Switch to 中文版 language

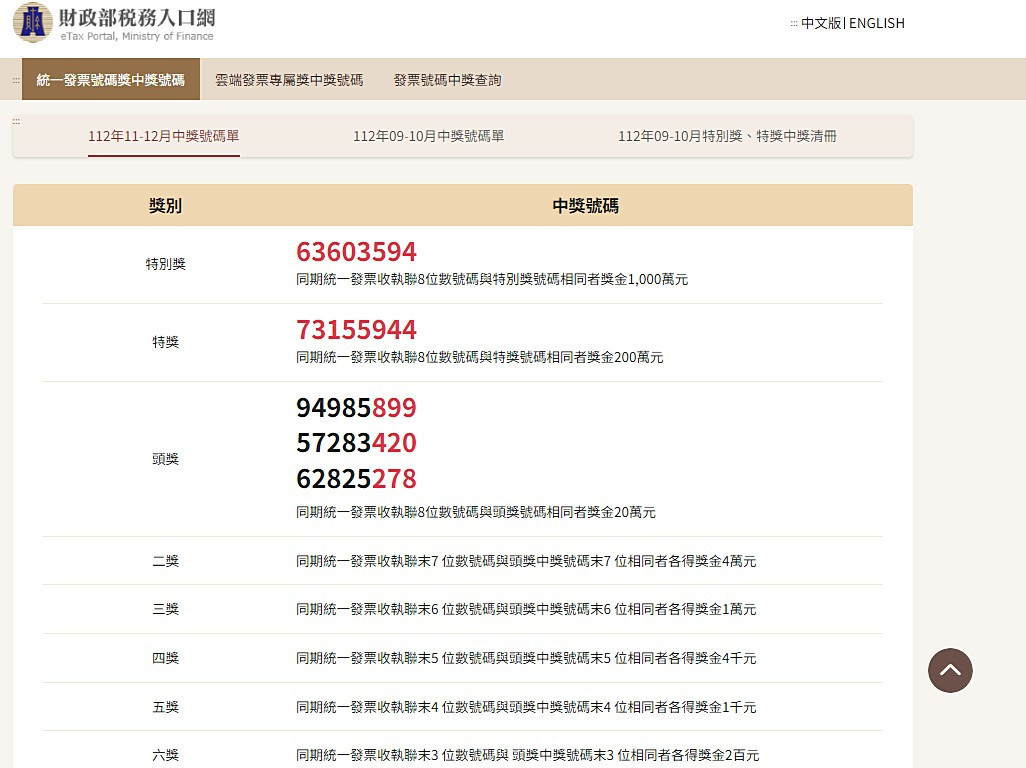(x=821, y=23)
